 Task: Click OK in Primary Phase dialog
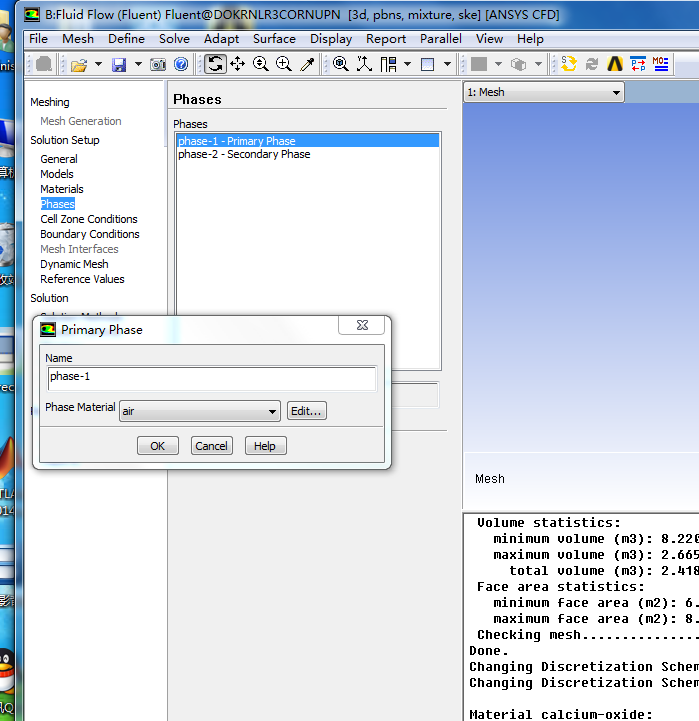tap(157, 446)
